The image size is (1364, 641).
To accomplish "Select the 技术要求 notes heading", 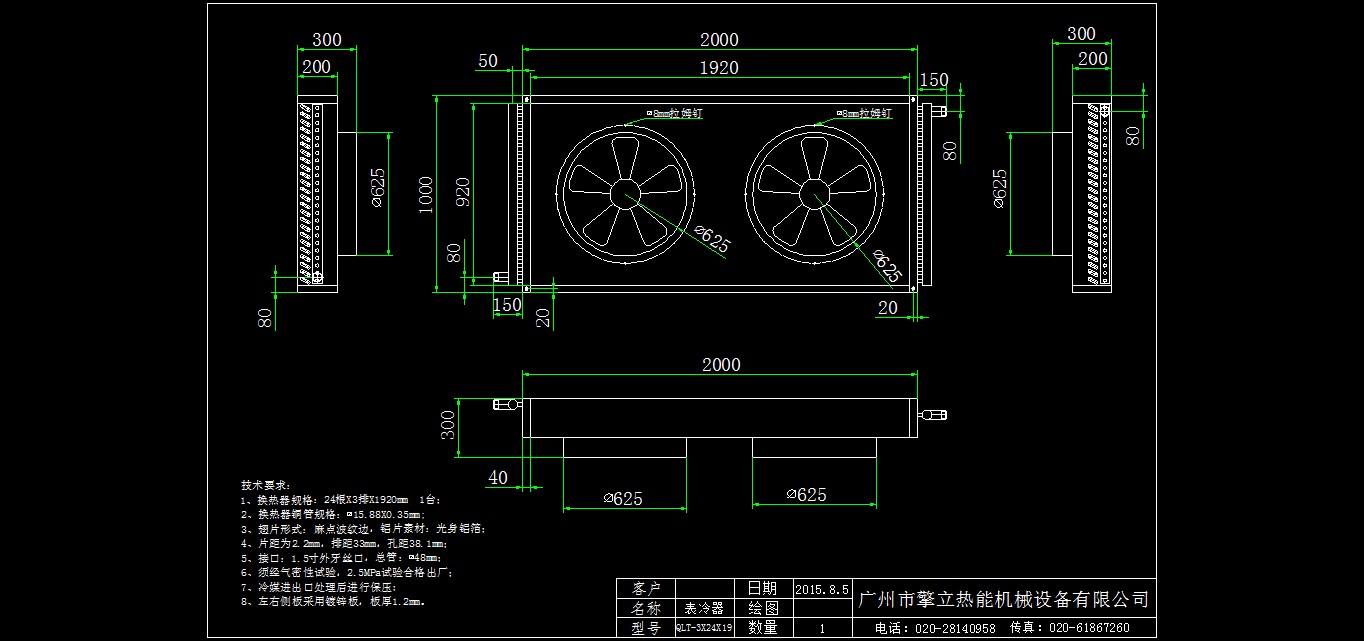I will tap(265, 484).
